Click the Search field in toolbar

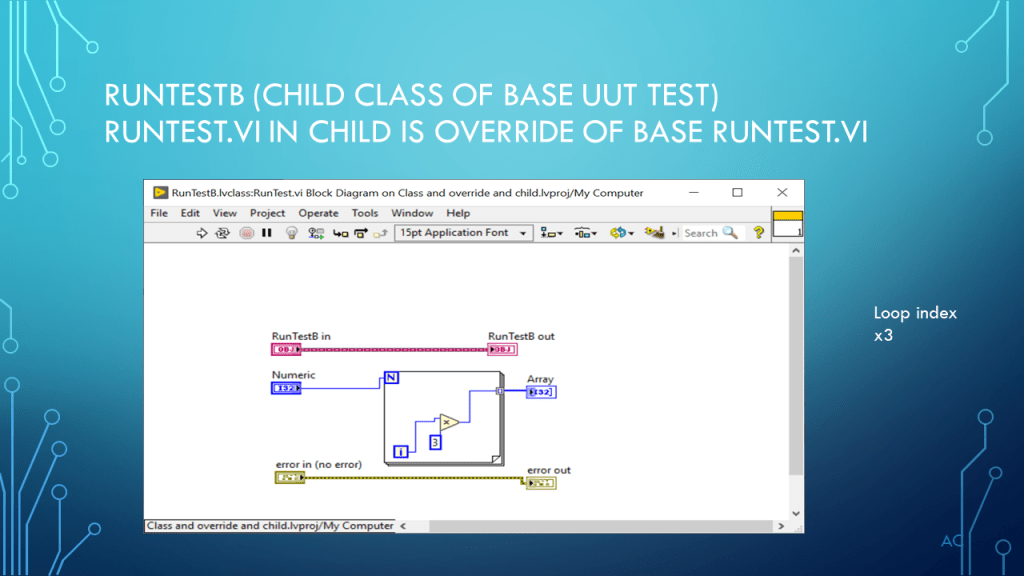click(710, 233)
